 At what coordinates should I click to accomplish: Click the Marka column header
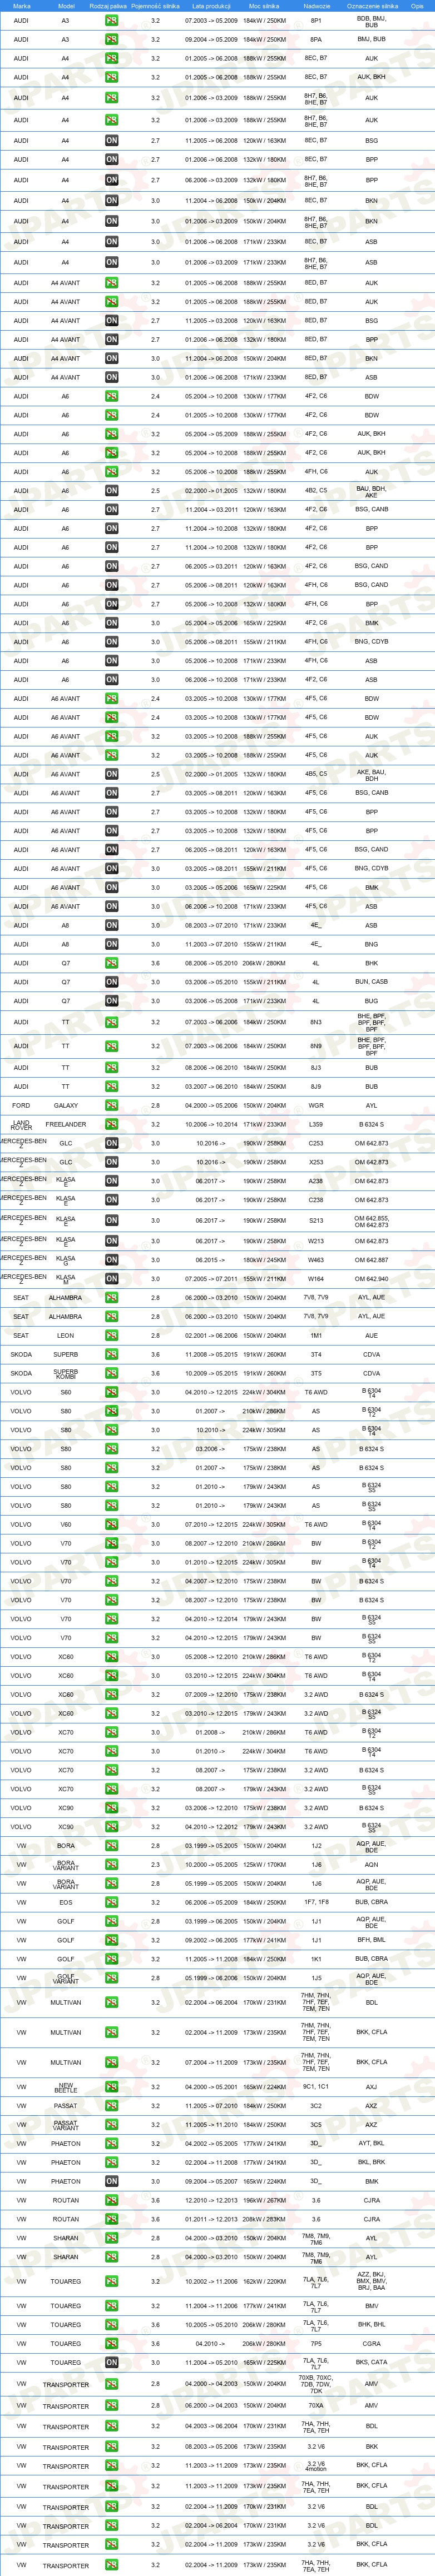pos(21,6)
